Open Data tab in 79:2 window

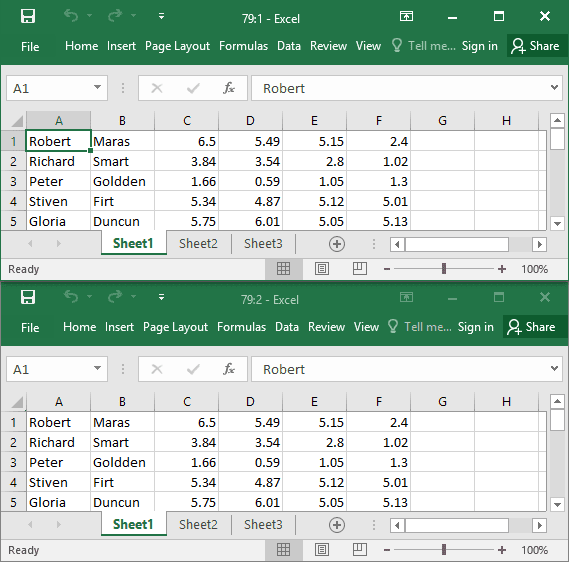tap(287, 327)
